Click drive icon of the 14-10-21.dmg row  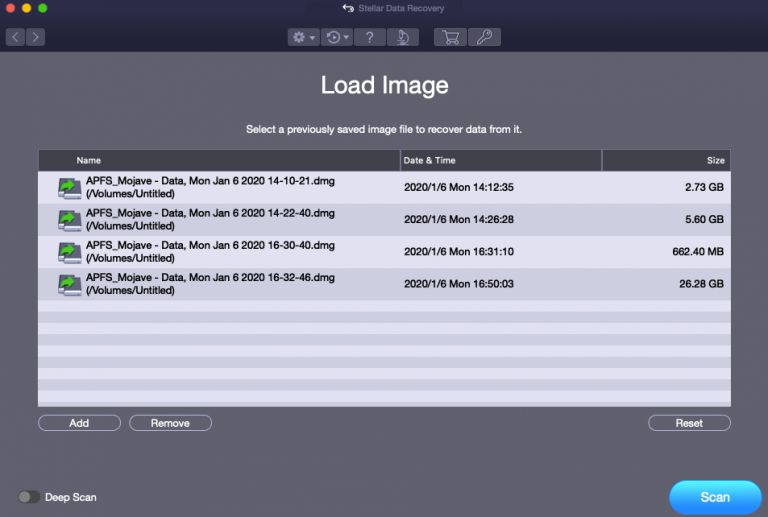(69, 188)
